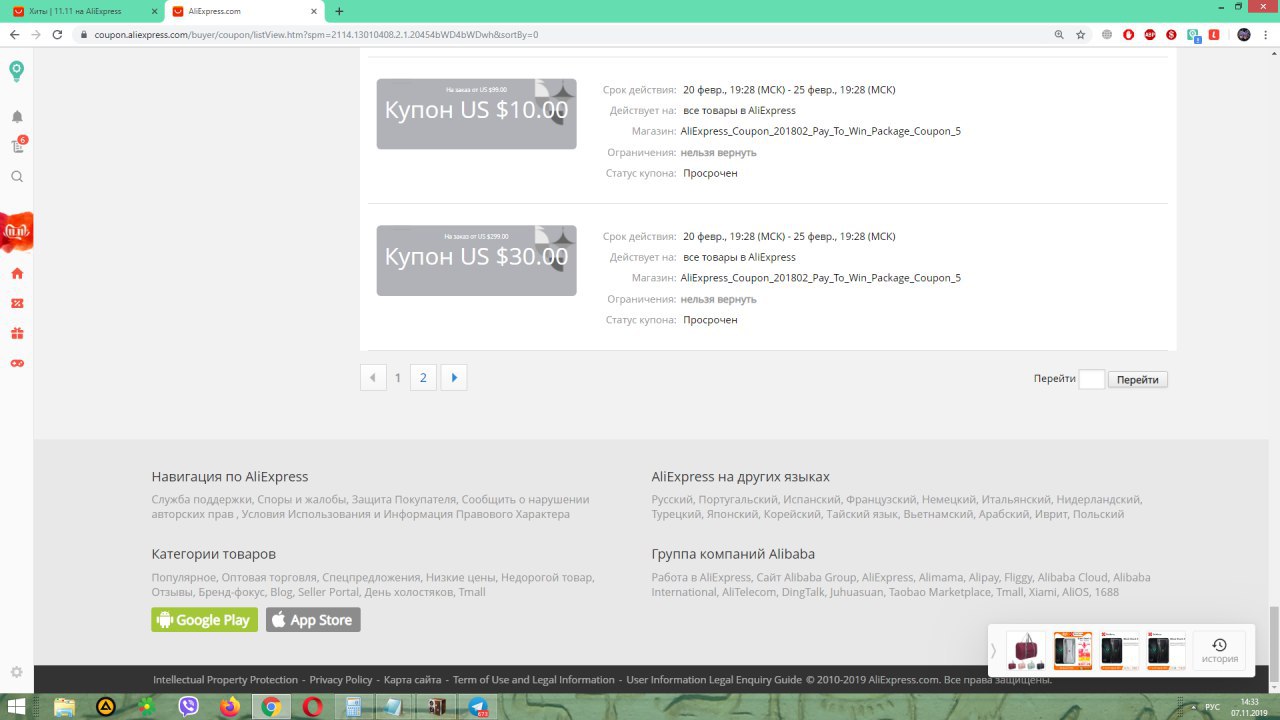The image size is (1280, 720).
Task: Open a new browser tab
Action: pos(339,11)
